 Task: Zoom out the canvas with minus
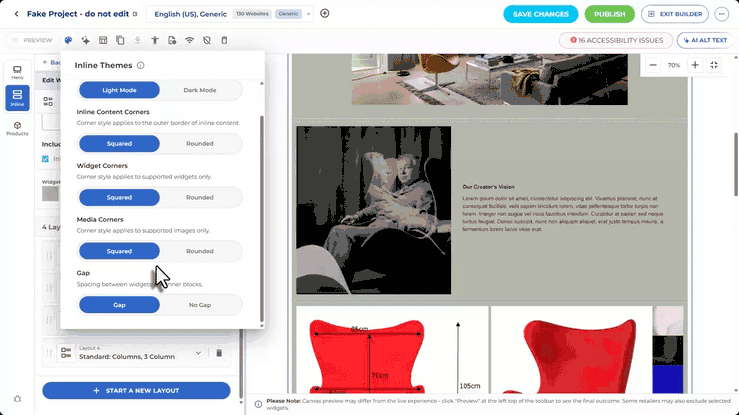[653, 65]
